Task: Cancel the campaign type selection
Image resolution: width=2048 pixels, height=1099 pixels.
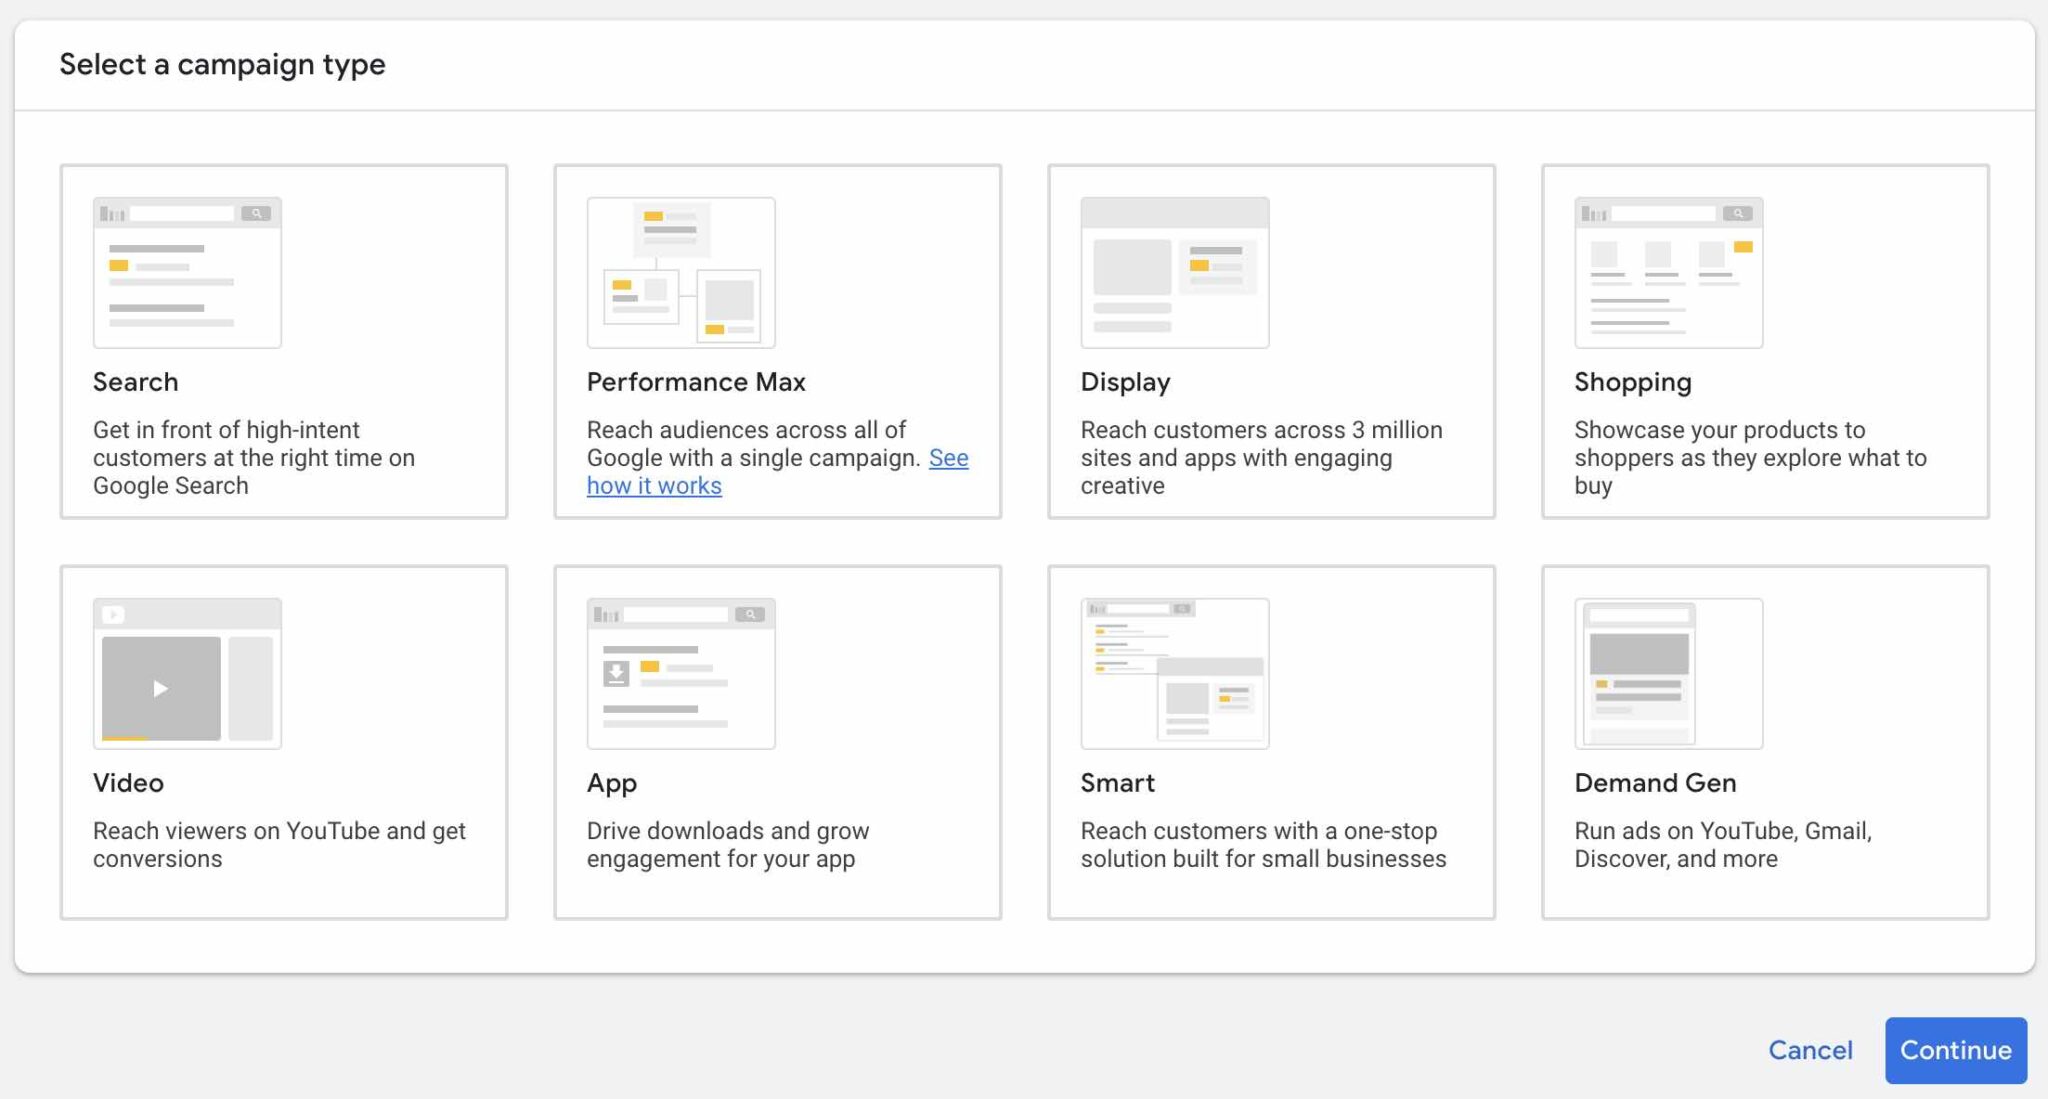Action: pos(1810,1050)
